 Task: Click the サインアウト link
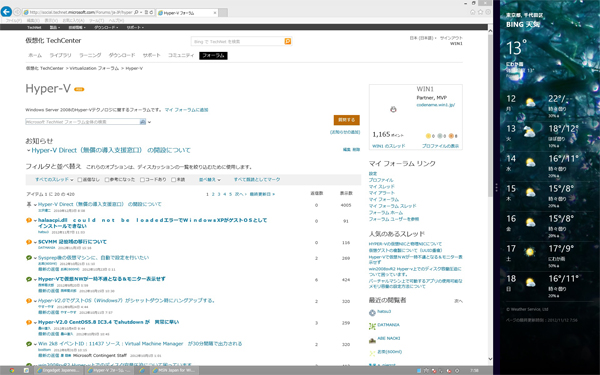point(451,38)
